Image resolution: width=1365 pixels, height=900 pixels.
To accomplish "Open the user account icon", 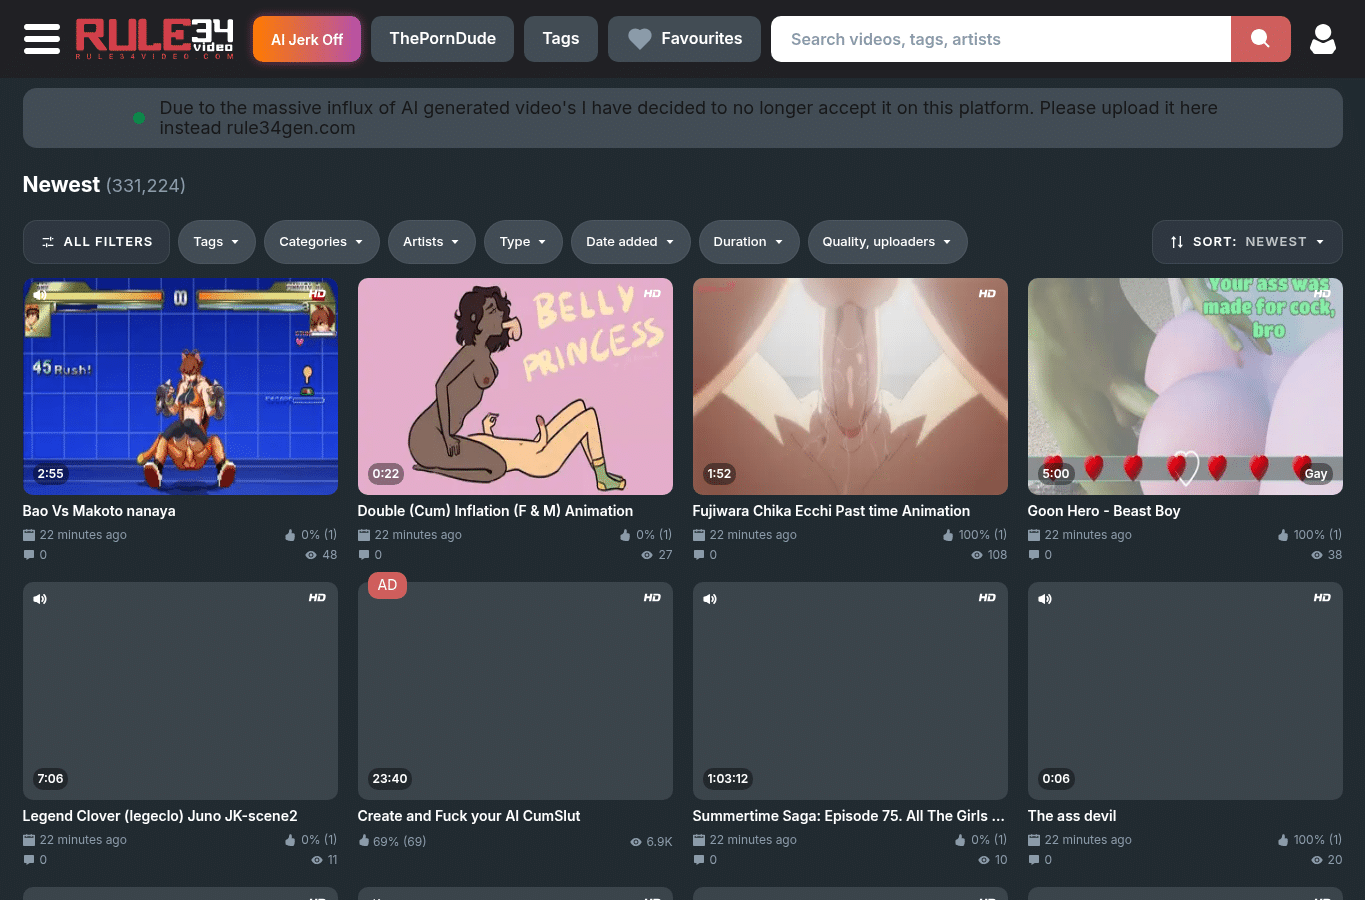I will pos(1323,39).
